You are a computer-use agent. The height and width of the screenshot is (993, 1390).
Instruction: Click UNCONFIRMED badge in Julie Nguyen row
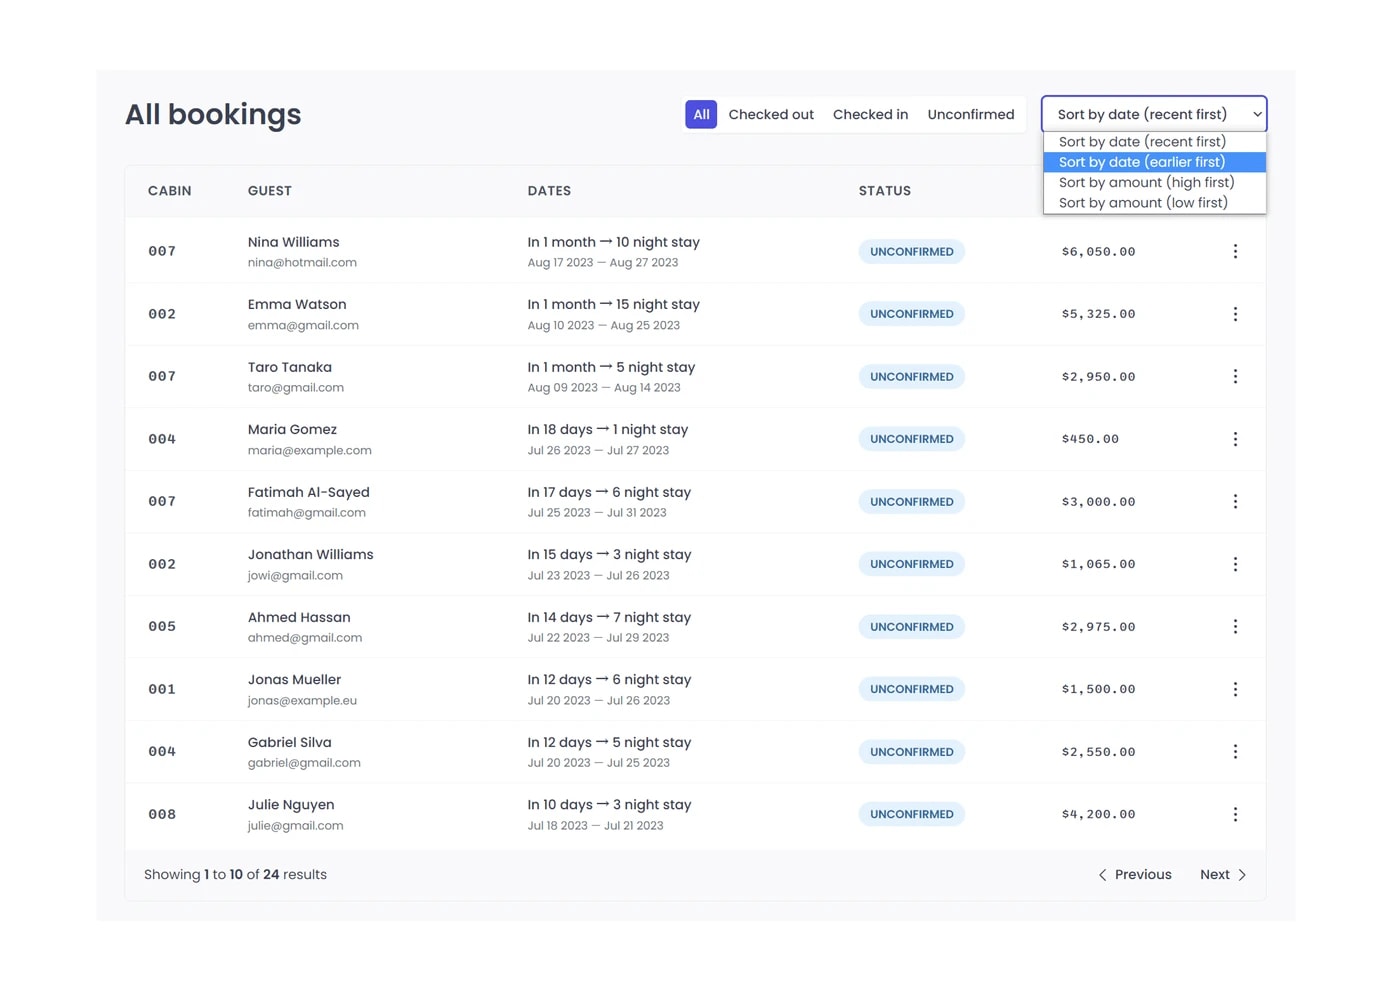tap(912, 814)
